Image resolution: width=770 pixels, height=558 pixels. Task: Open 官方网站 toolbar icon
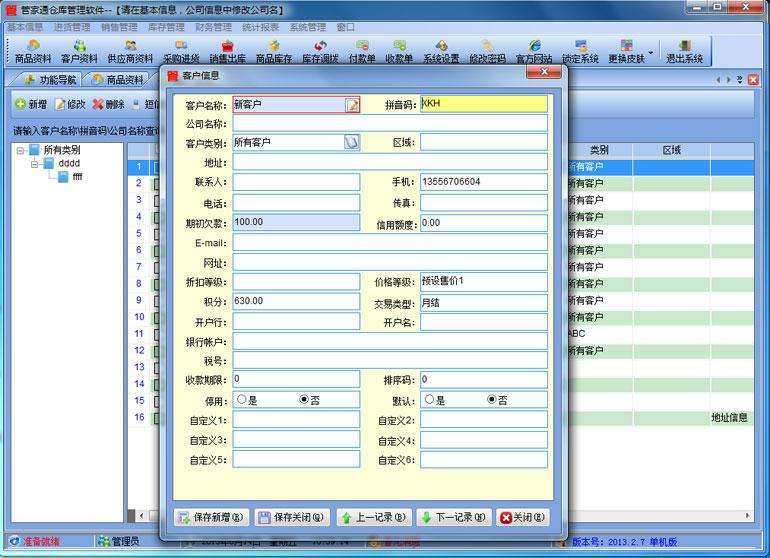534,52
